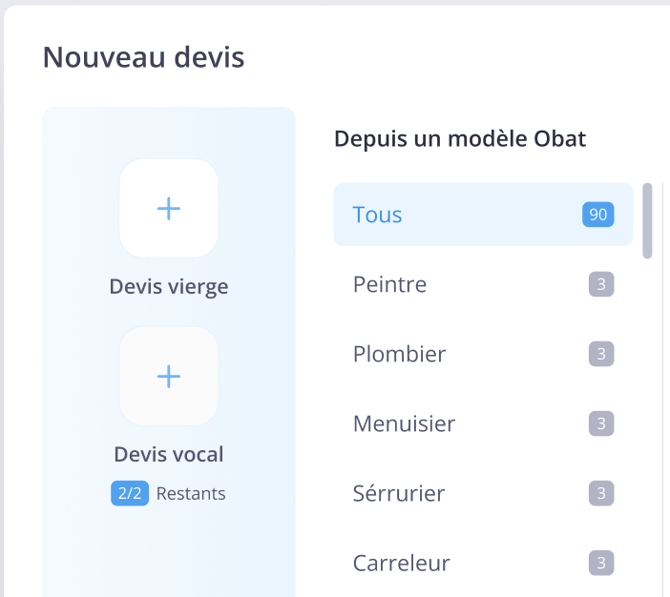Viewport: 670px width, 597px height.
Task: Click the Devis vocal label
Action: (x=169, y=455)
